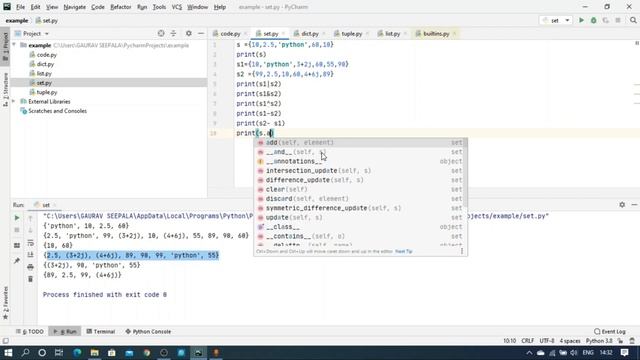The image size is (640, 360).
Task: Open completion popup options menu (three dots)
Action: click(462, 251)
